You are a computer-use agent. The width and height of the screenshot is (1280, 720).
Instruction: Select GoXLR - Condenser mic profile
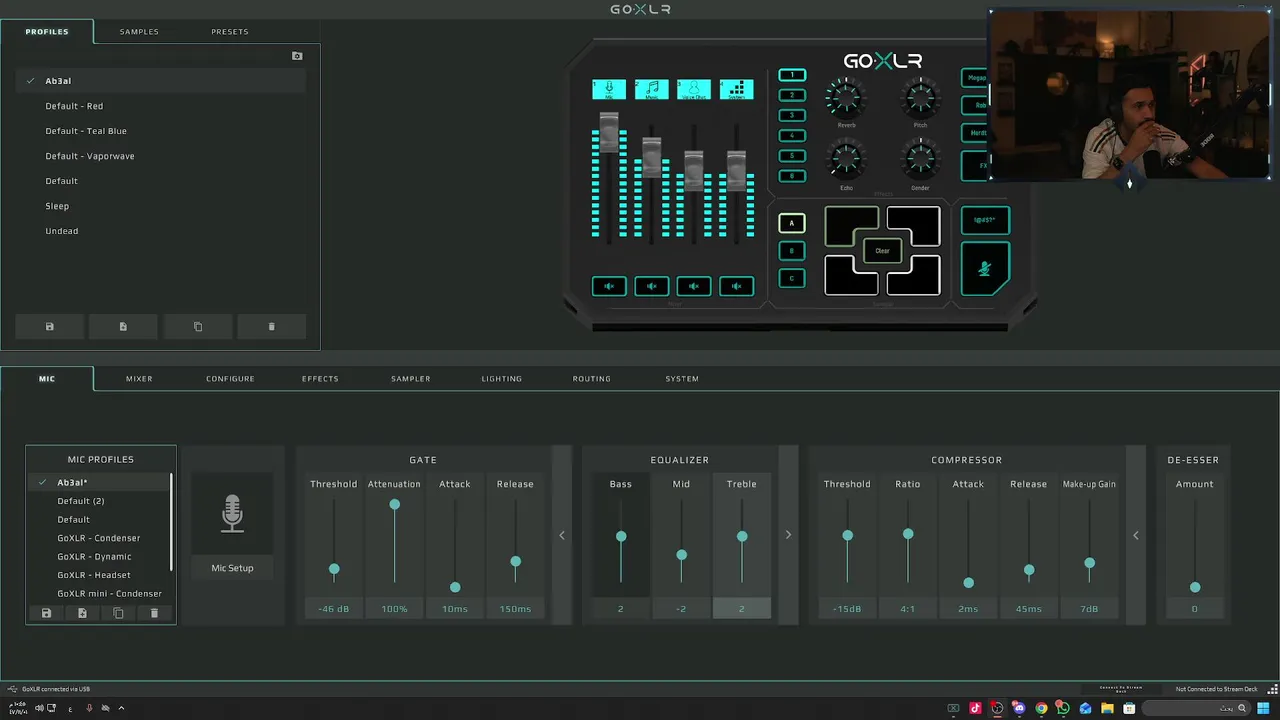pos(99,538)
